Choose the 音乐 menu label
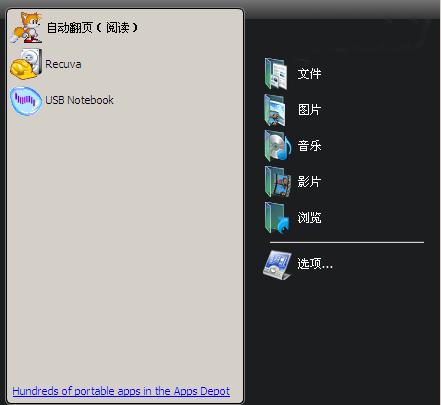441x405 pixels. 309,146
